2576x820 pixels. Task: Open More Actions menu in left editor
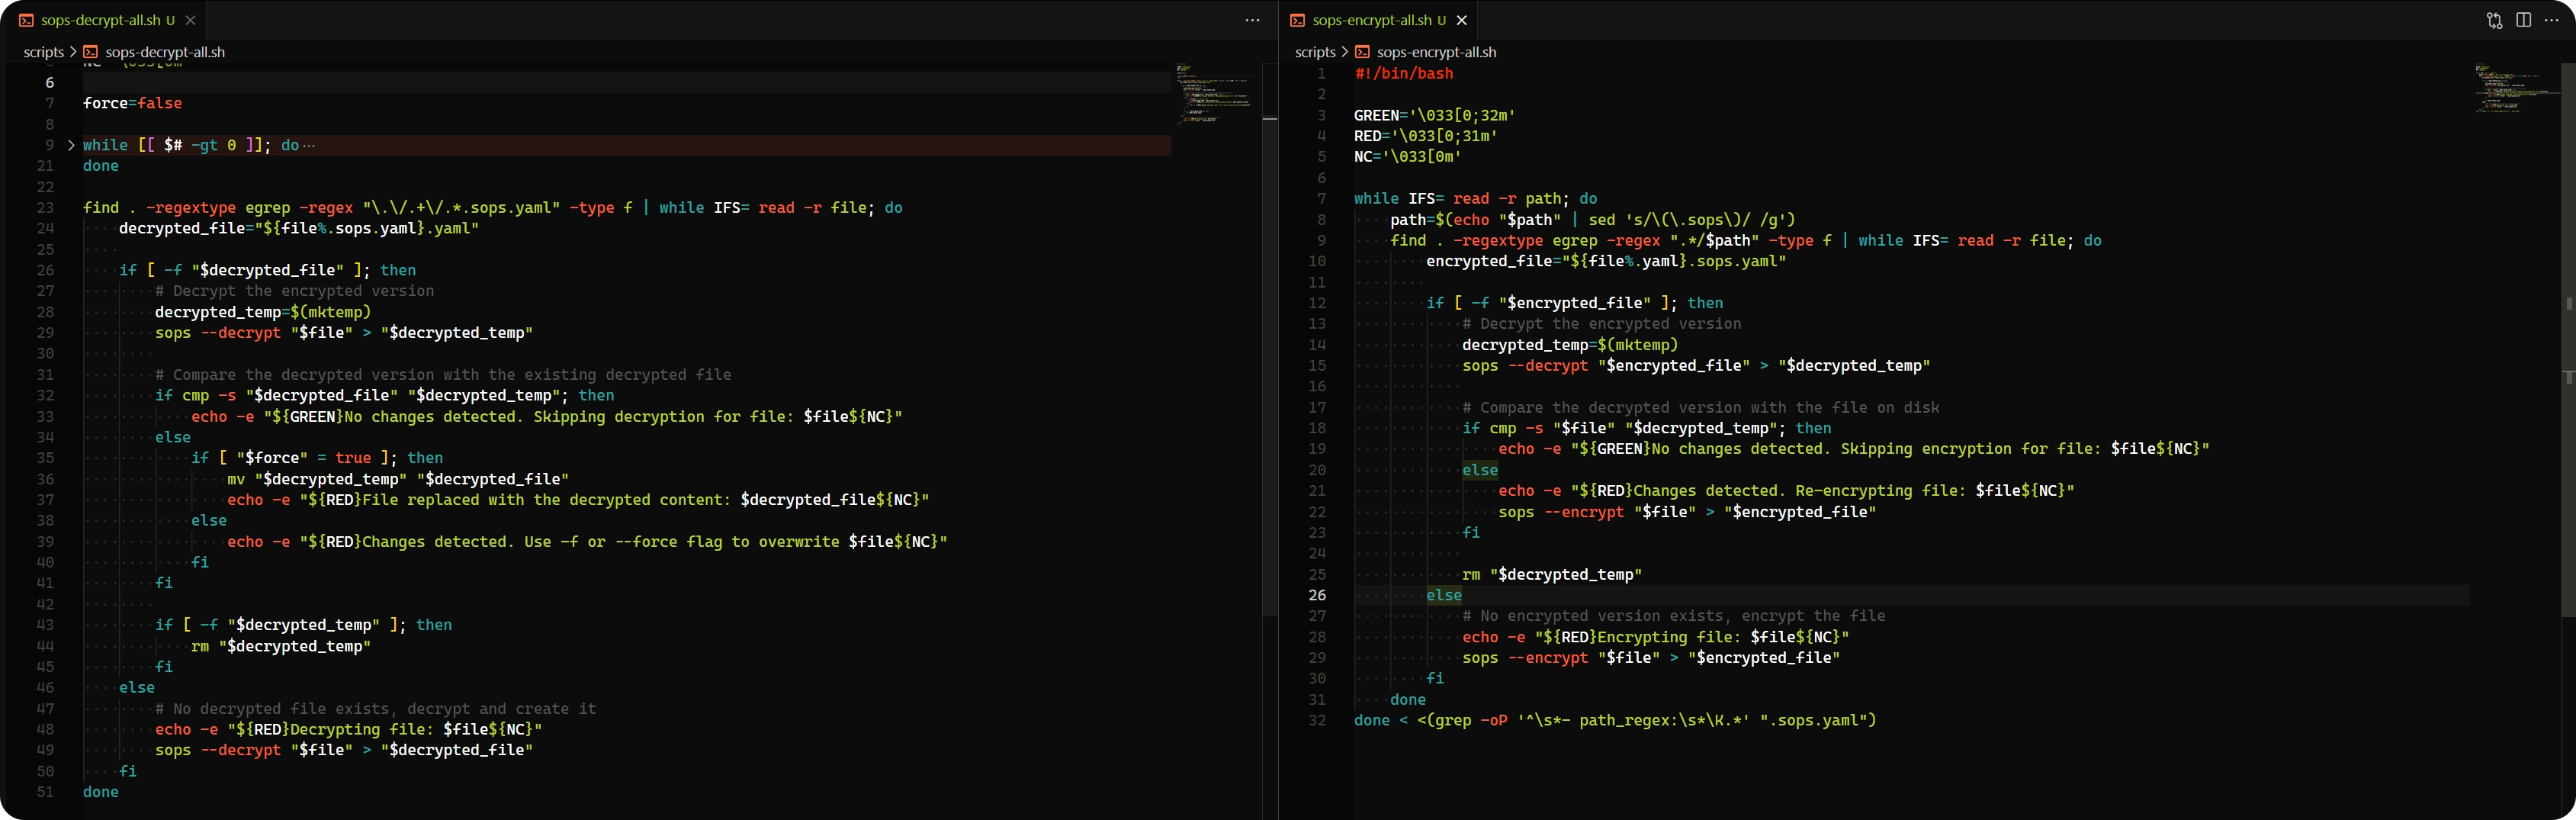pyautogui.click(x=1252, y=20)
